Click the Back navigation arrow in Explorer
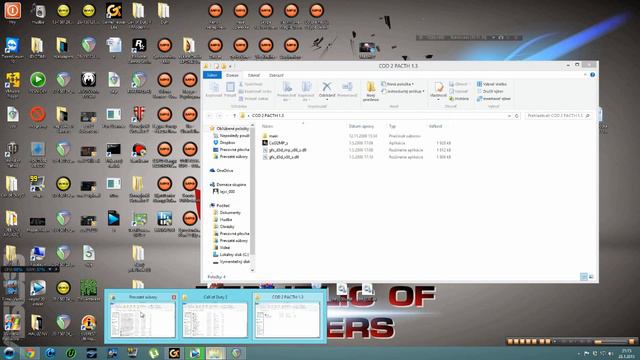The image size is (640, 360). click(x=210, y=116)
